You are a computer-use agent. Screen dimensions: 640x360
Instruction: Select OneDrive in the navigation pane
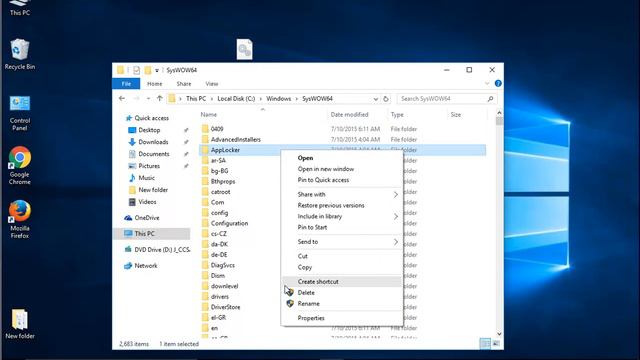coord(142,218)
